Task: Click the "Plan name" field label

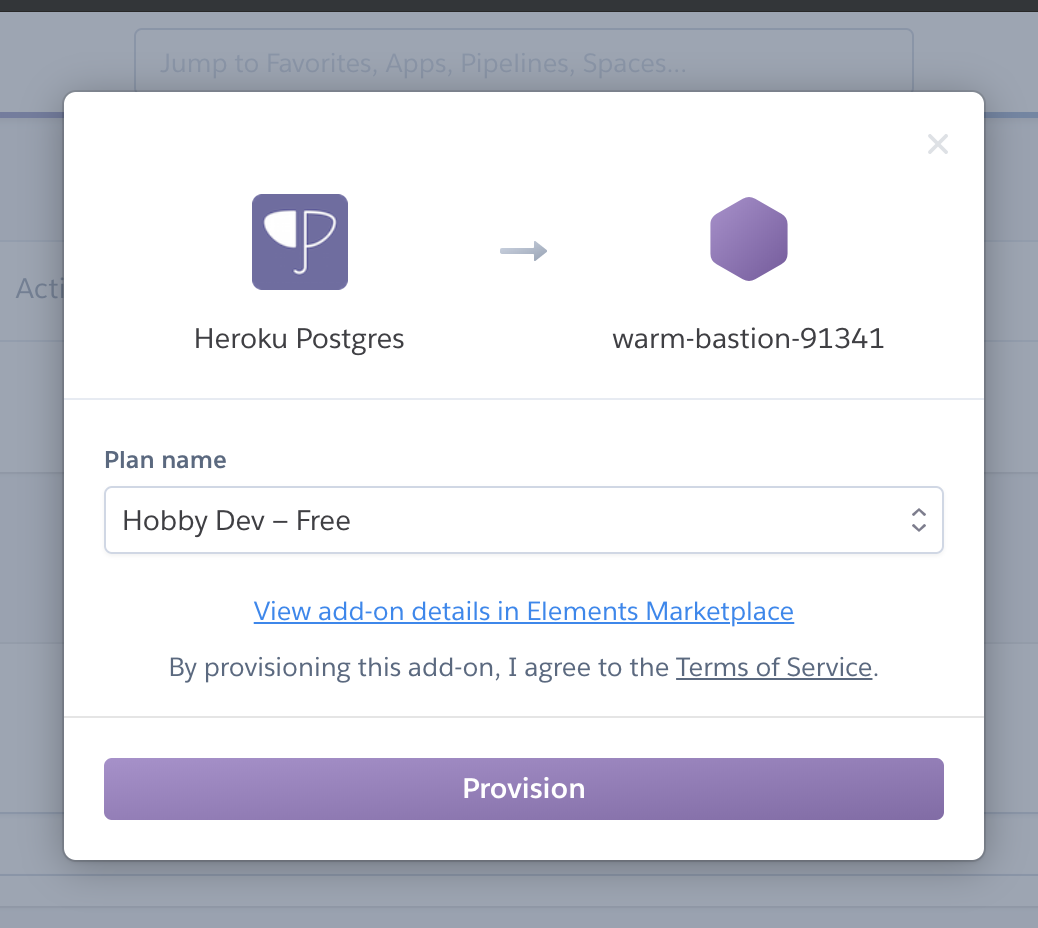Action: (165, 460)
